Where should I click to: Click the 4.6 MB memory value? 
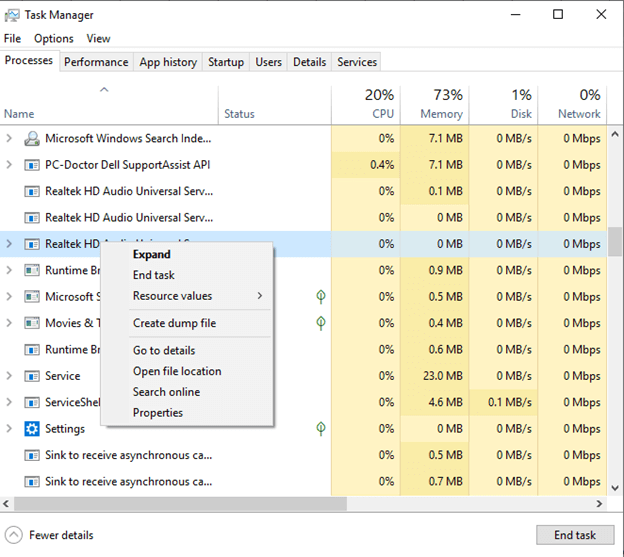coord(445,402)
